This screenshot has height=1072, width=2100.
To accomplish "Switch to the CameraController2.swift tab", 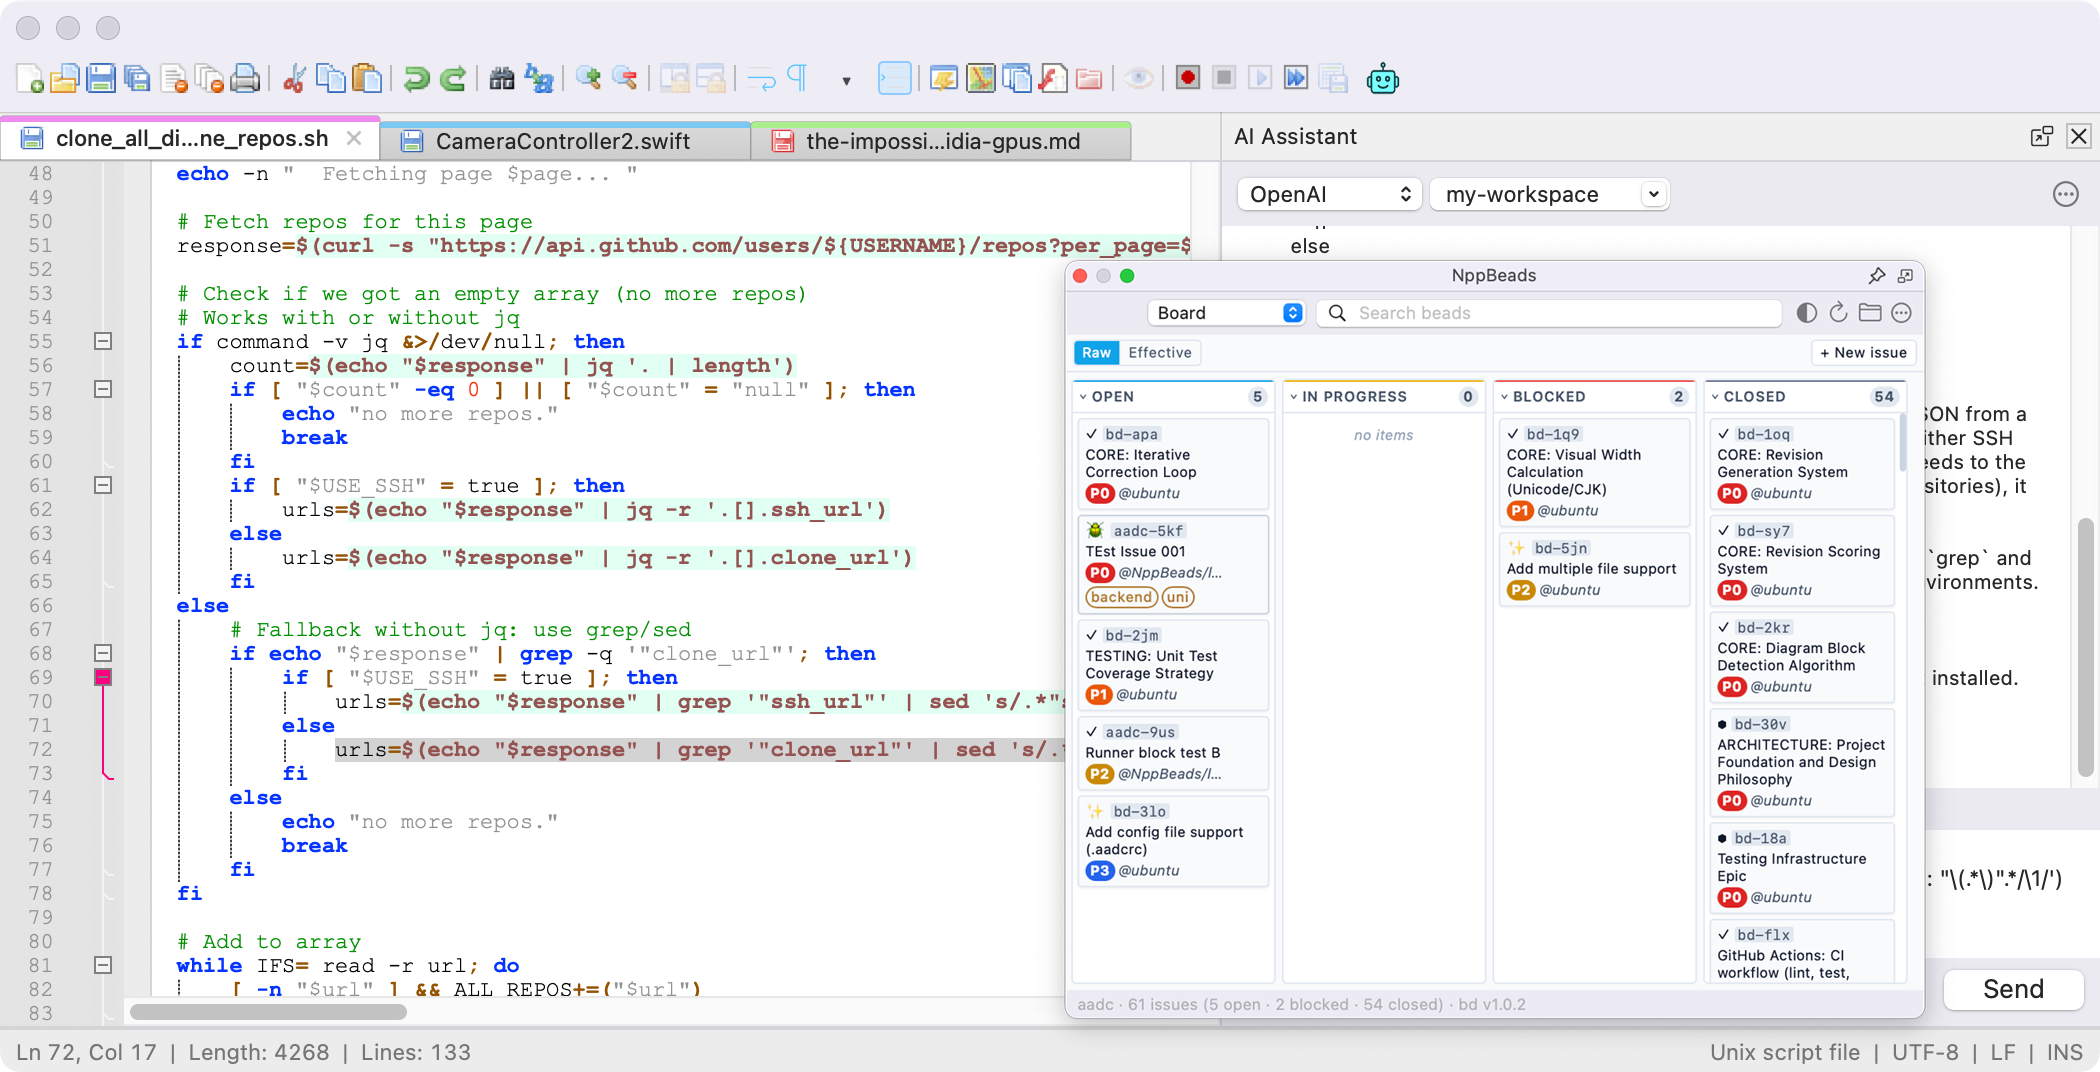I will click(565, 141).
